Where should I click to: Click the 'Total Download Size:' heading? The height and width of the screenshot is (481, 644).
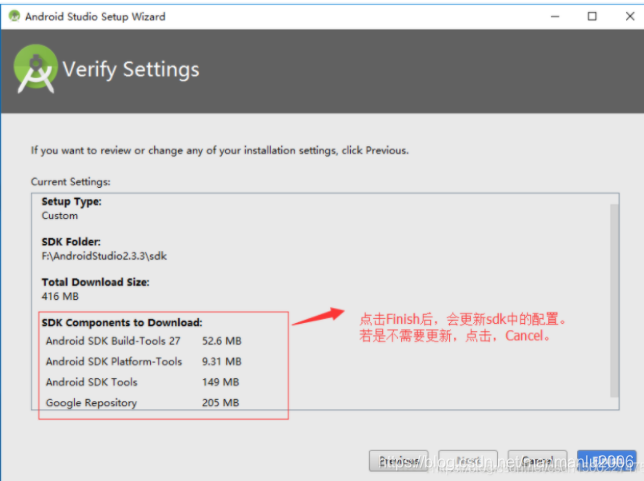pos(95,282)
